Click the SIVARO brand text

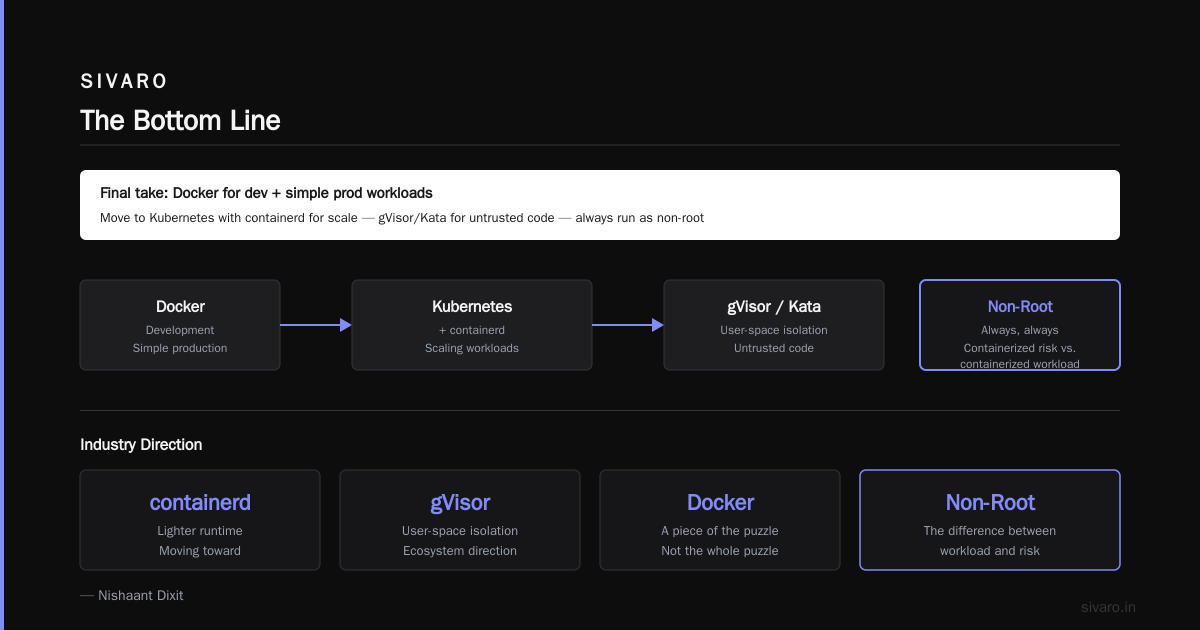pos(124,82)
